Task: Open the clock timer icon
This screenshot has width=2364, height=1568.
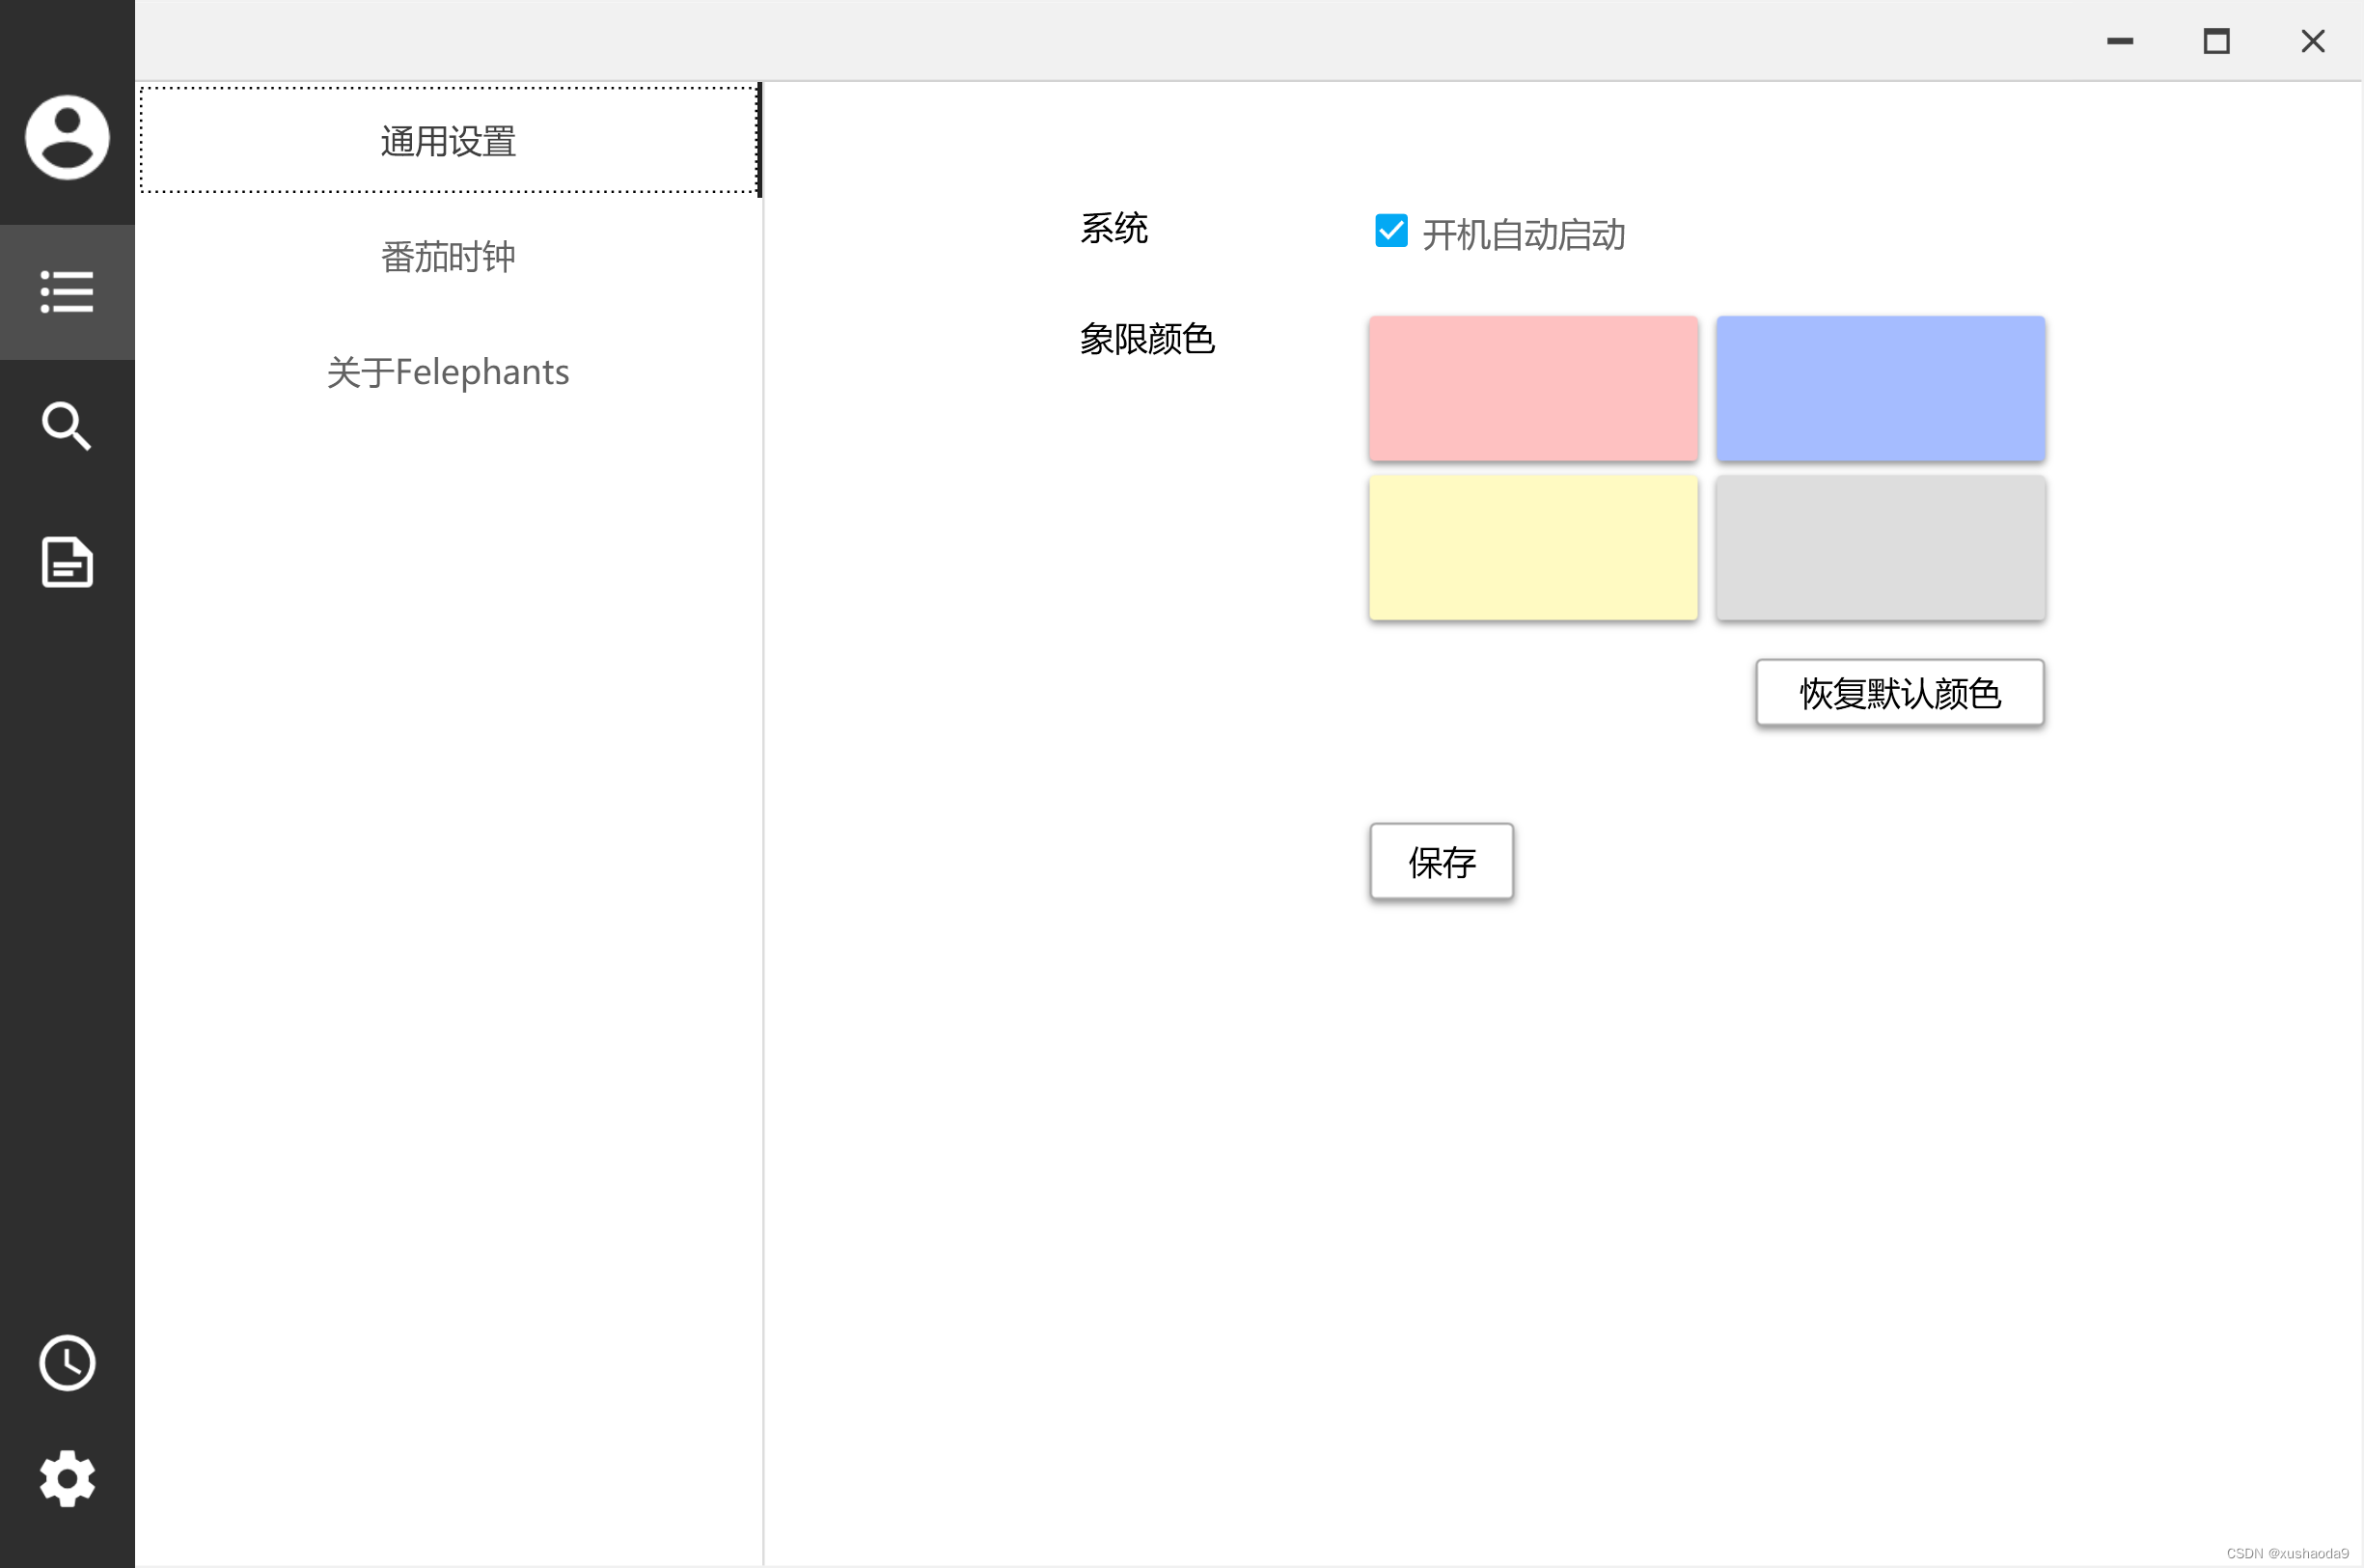Action: [67, 1363]
